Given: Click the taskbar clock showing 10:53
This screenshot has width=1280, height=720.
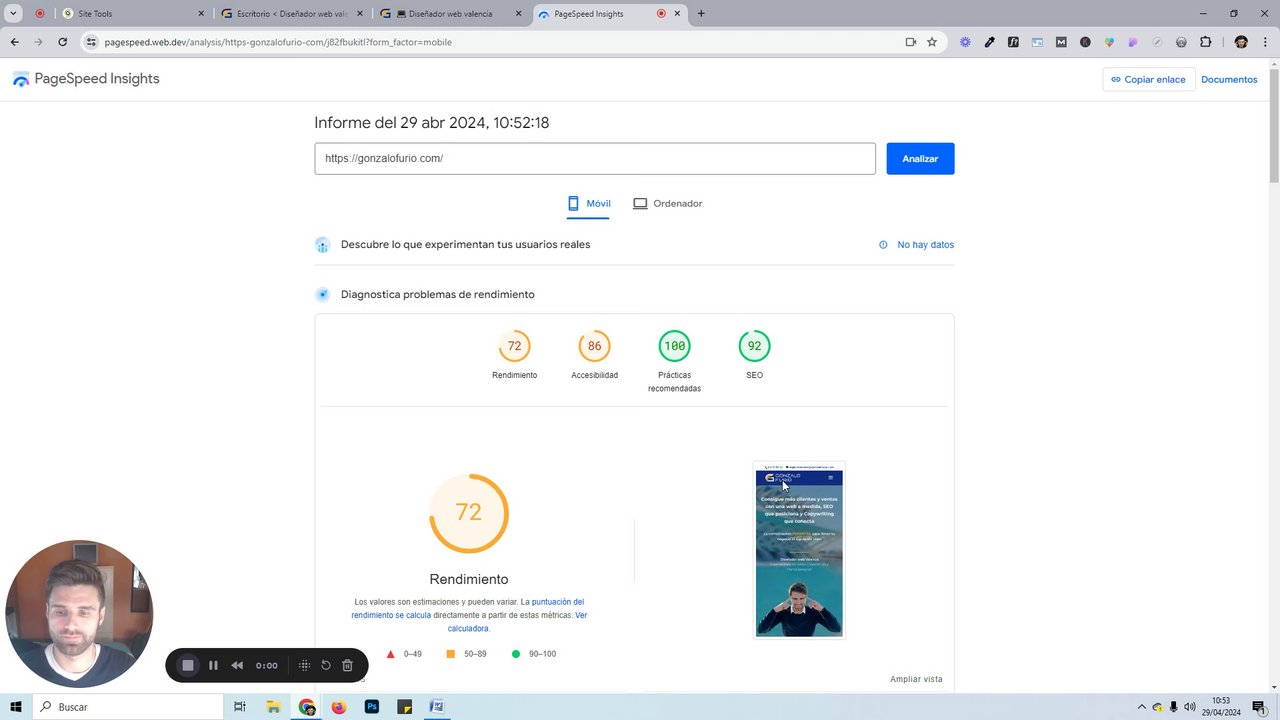Looking at the screenshot, I should tap(1221, 707).
